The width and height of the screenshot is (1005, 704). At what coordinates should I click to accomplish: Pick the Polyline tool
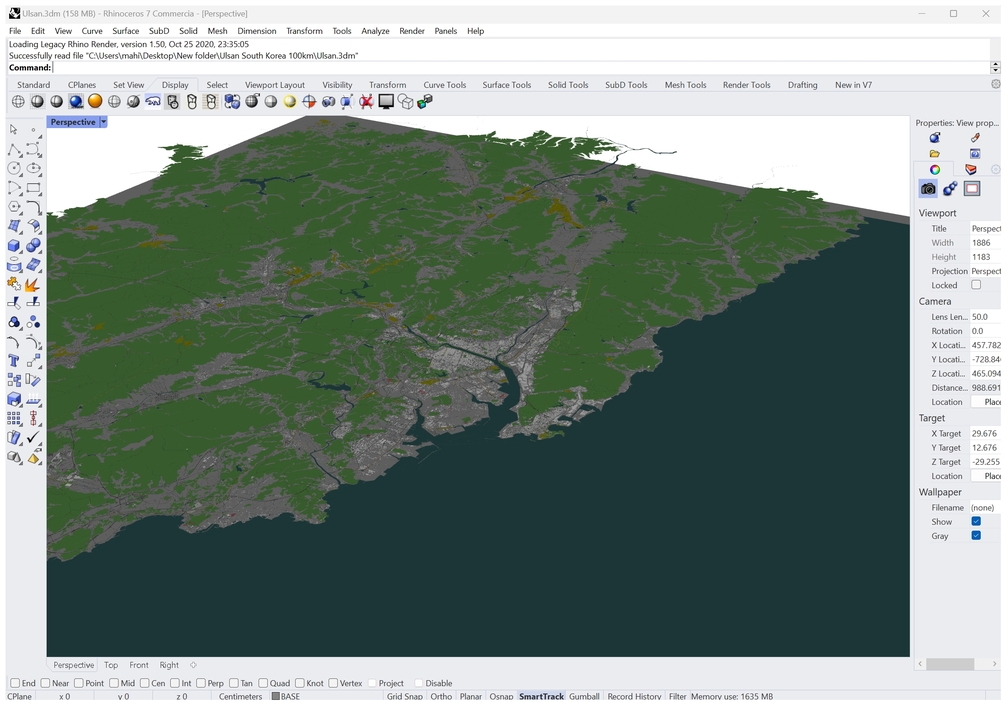14,149
